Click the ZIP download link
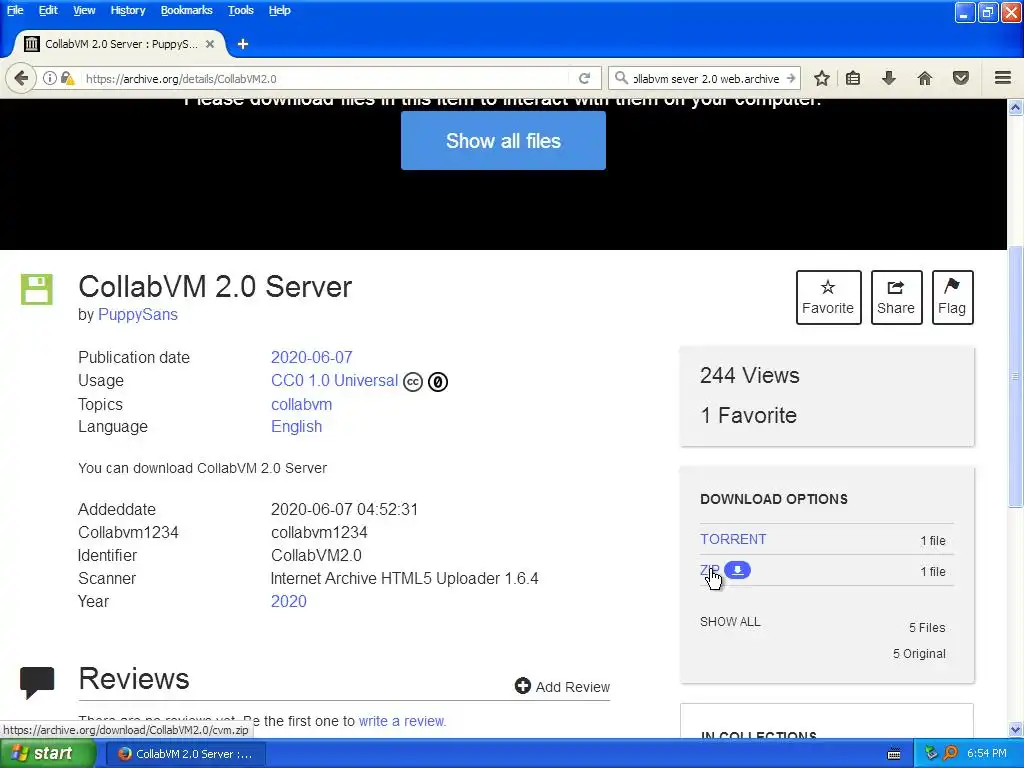The height and width of the screenshot is (768, 1024). [710, 570]
